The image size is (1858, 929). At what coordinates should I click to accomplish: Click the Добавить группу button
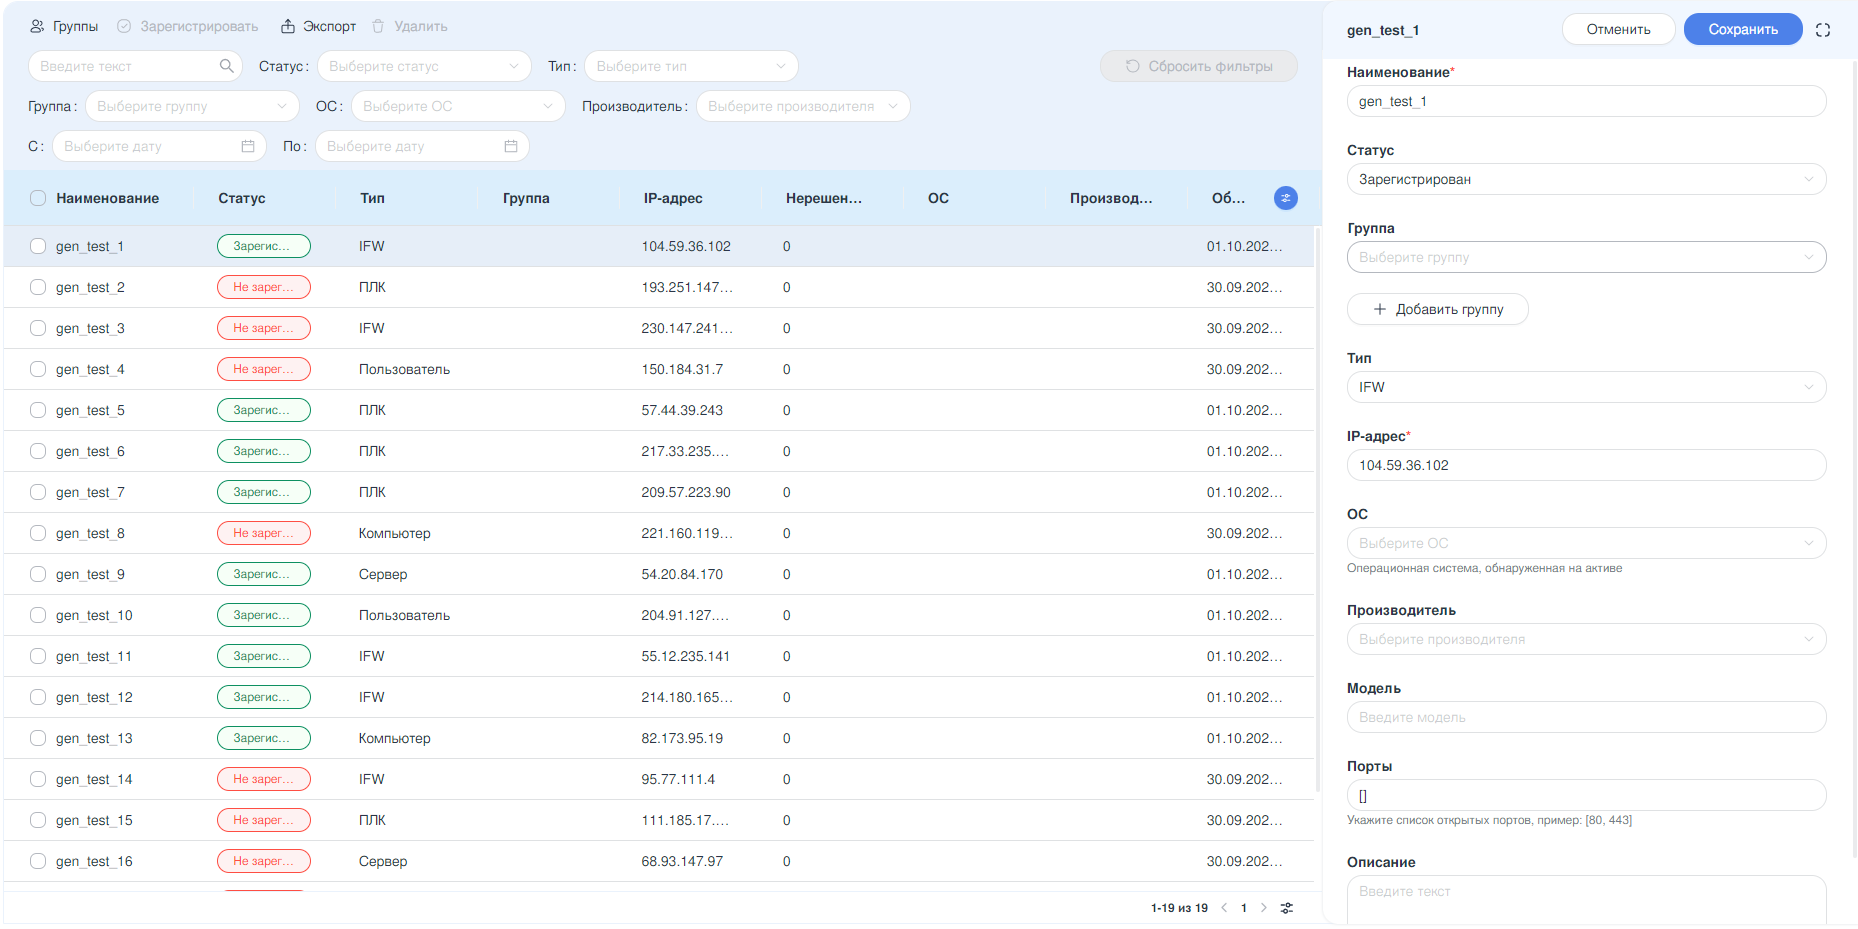pos(1437,309)
